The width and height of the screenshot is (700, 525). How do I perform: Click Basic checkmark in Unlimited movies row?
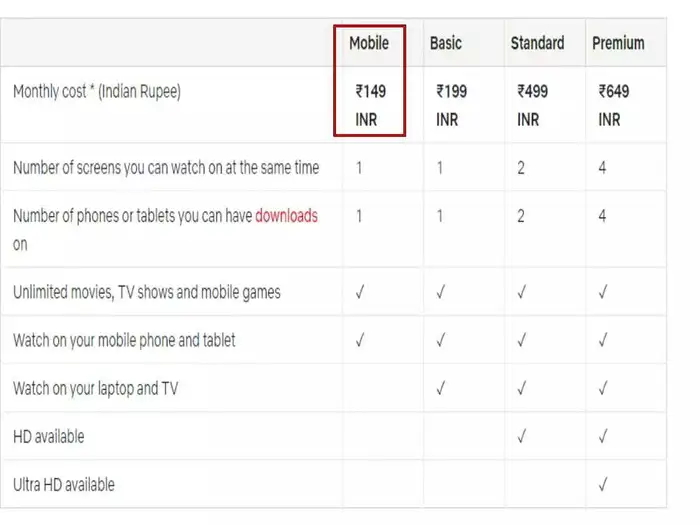(x=441, y=293)
